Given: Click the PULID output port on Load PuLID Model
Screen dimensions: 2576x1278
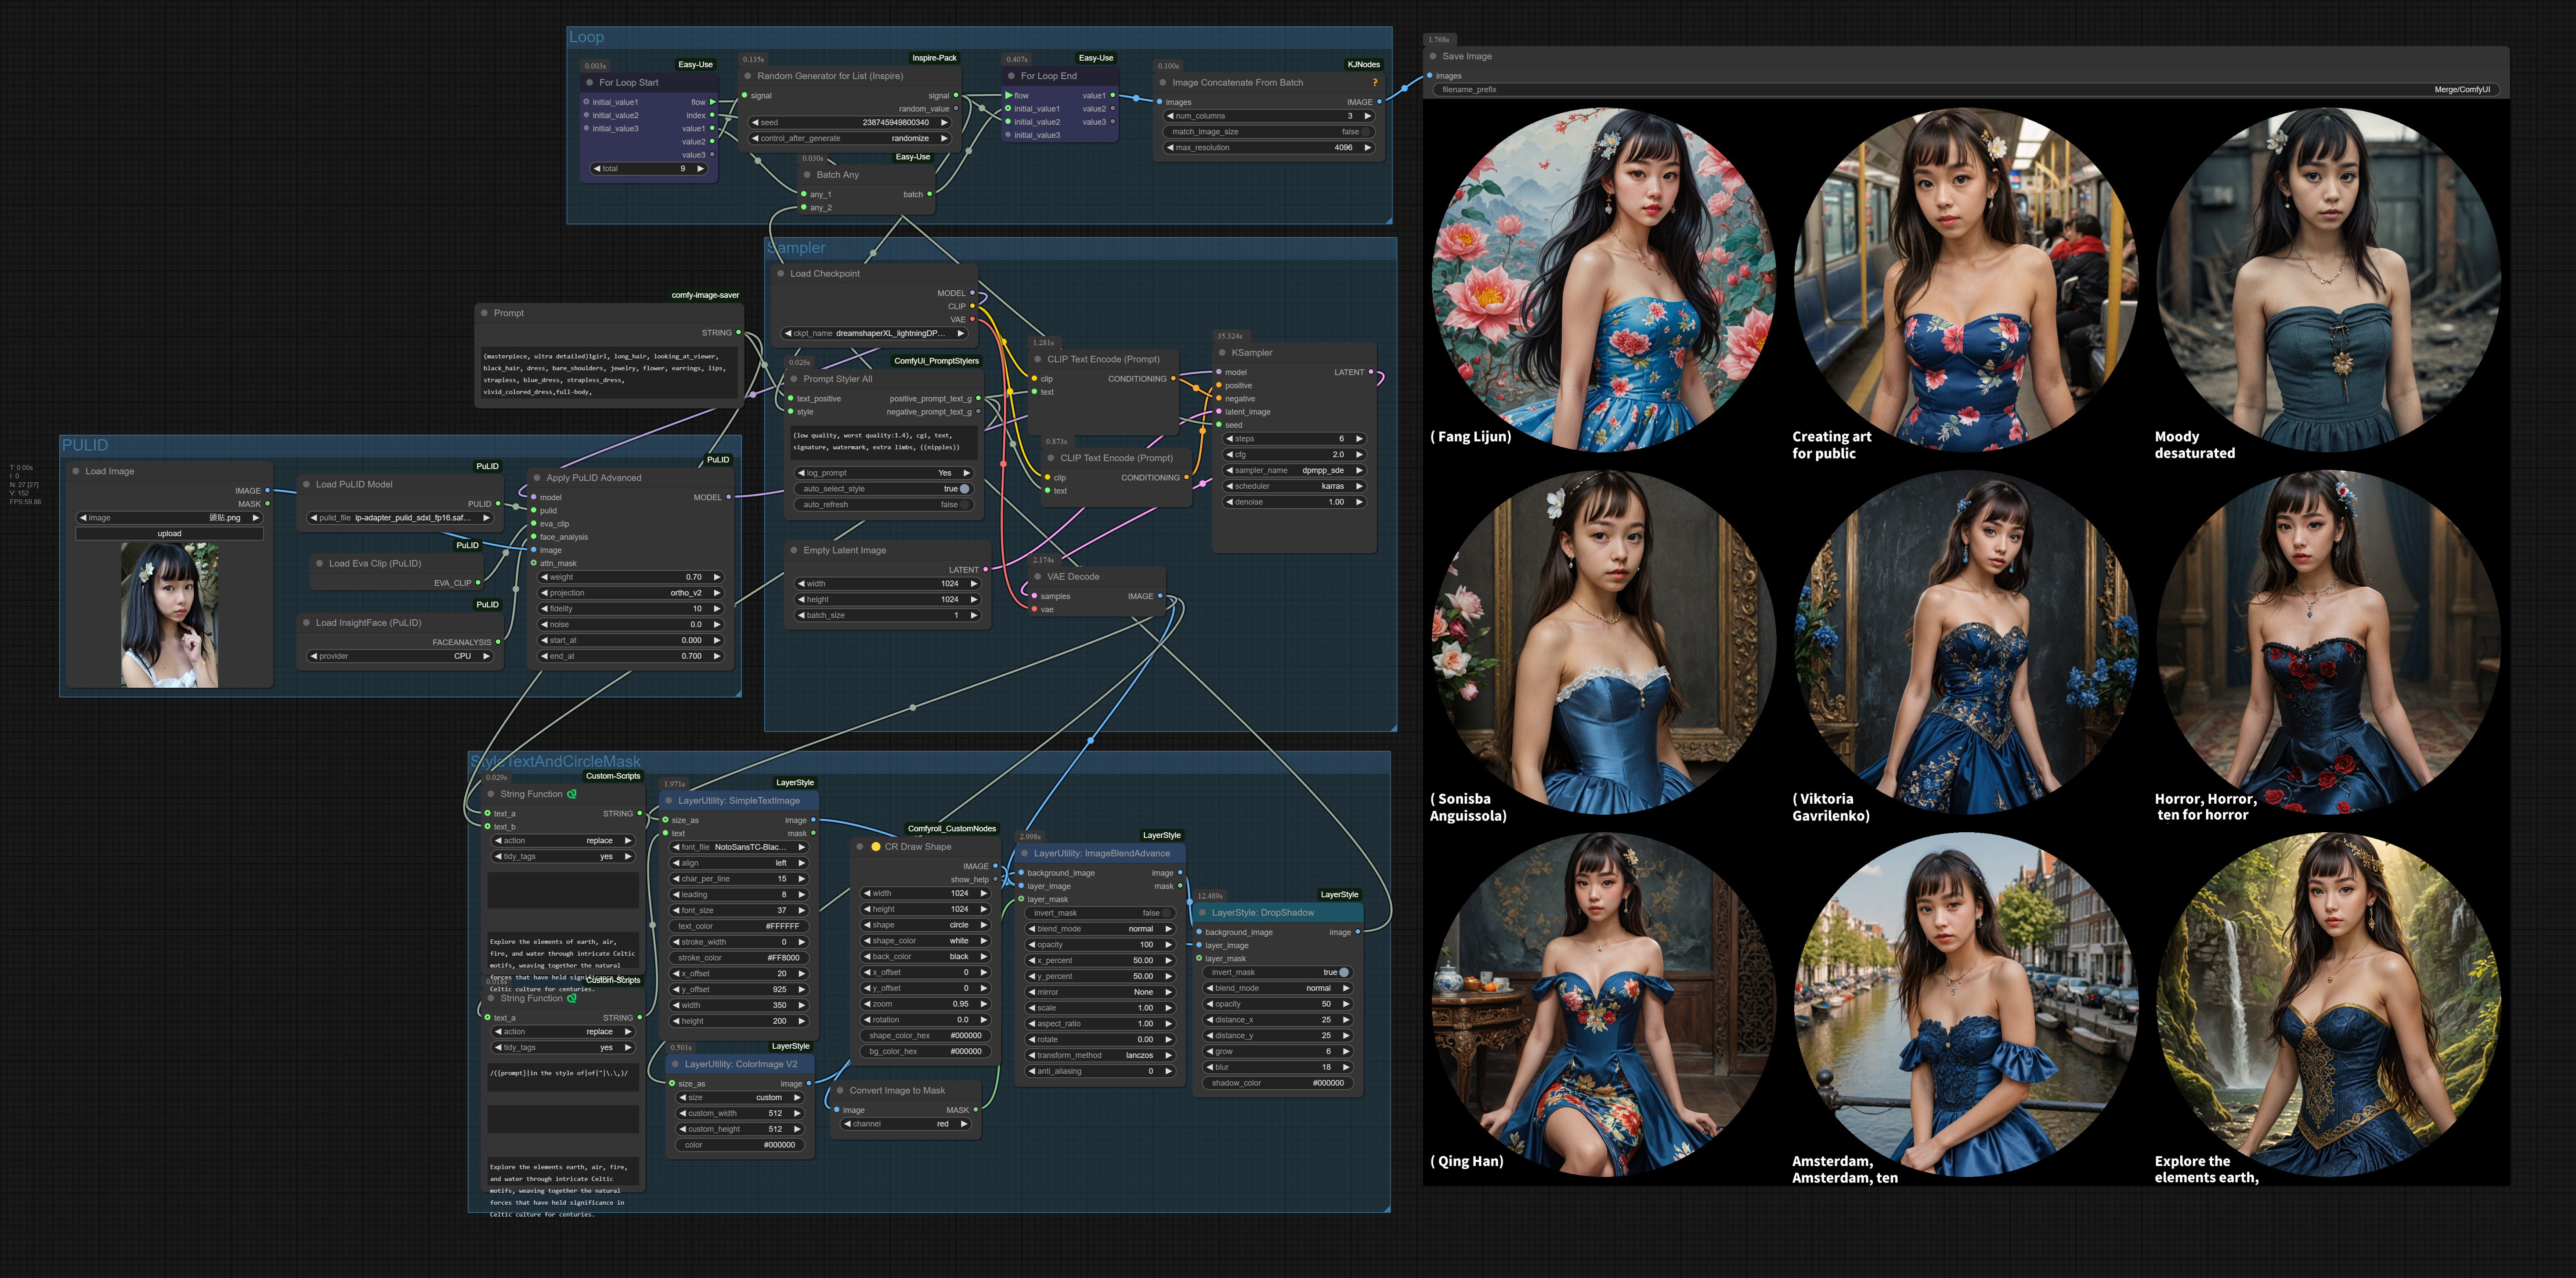Looking at the screenshot, I should [x=498, y=504].
